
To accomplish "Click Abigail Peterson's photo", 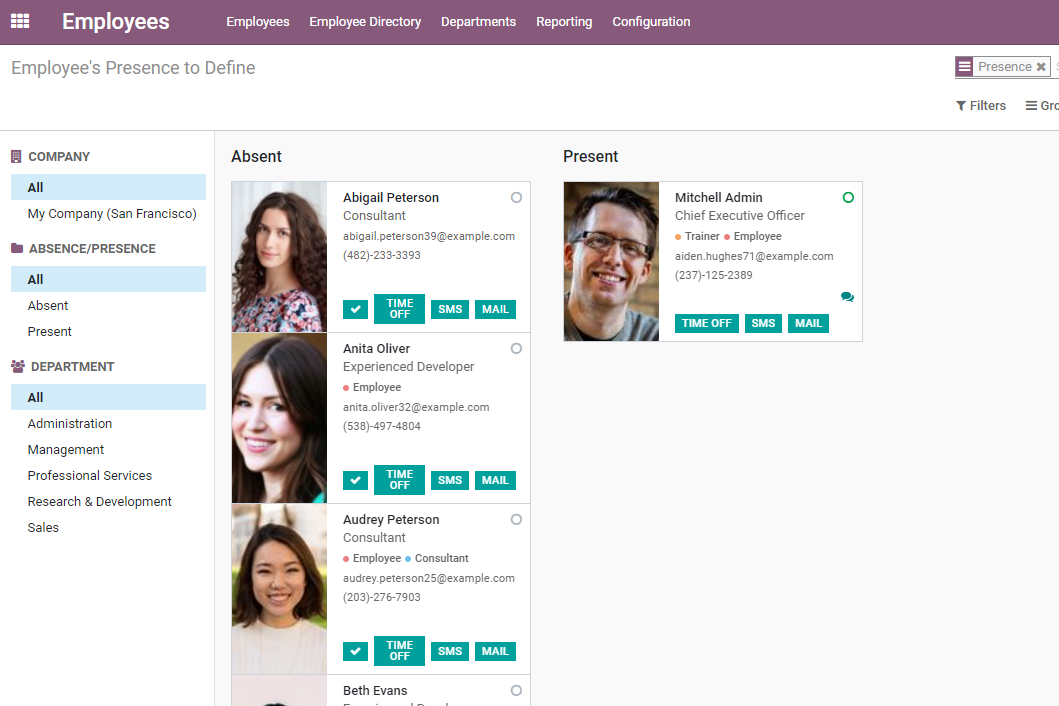I will pyautogui.click(x=279, y=257).
